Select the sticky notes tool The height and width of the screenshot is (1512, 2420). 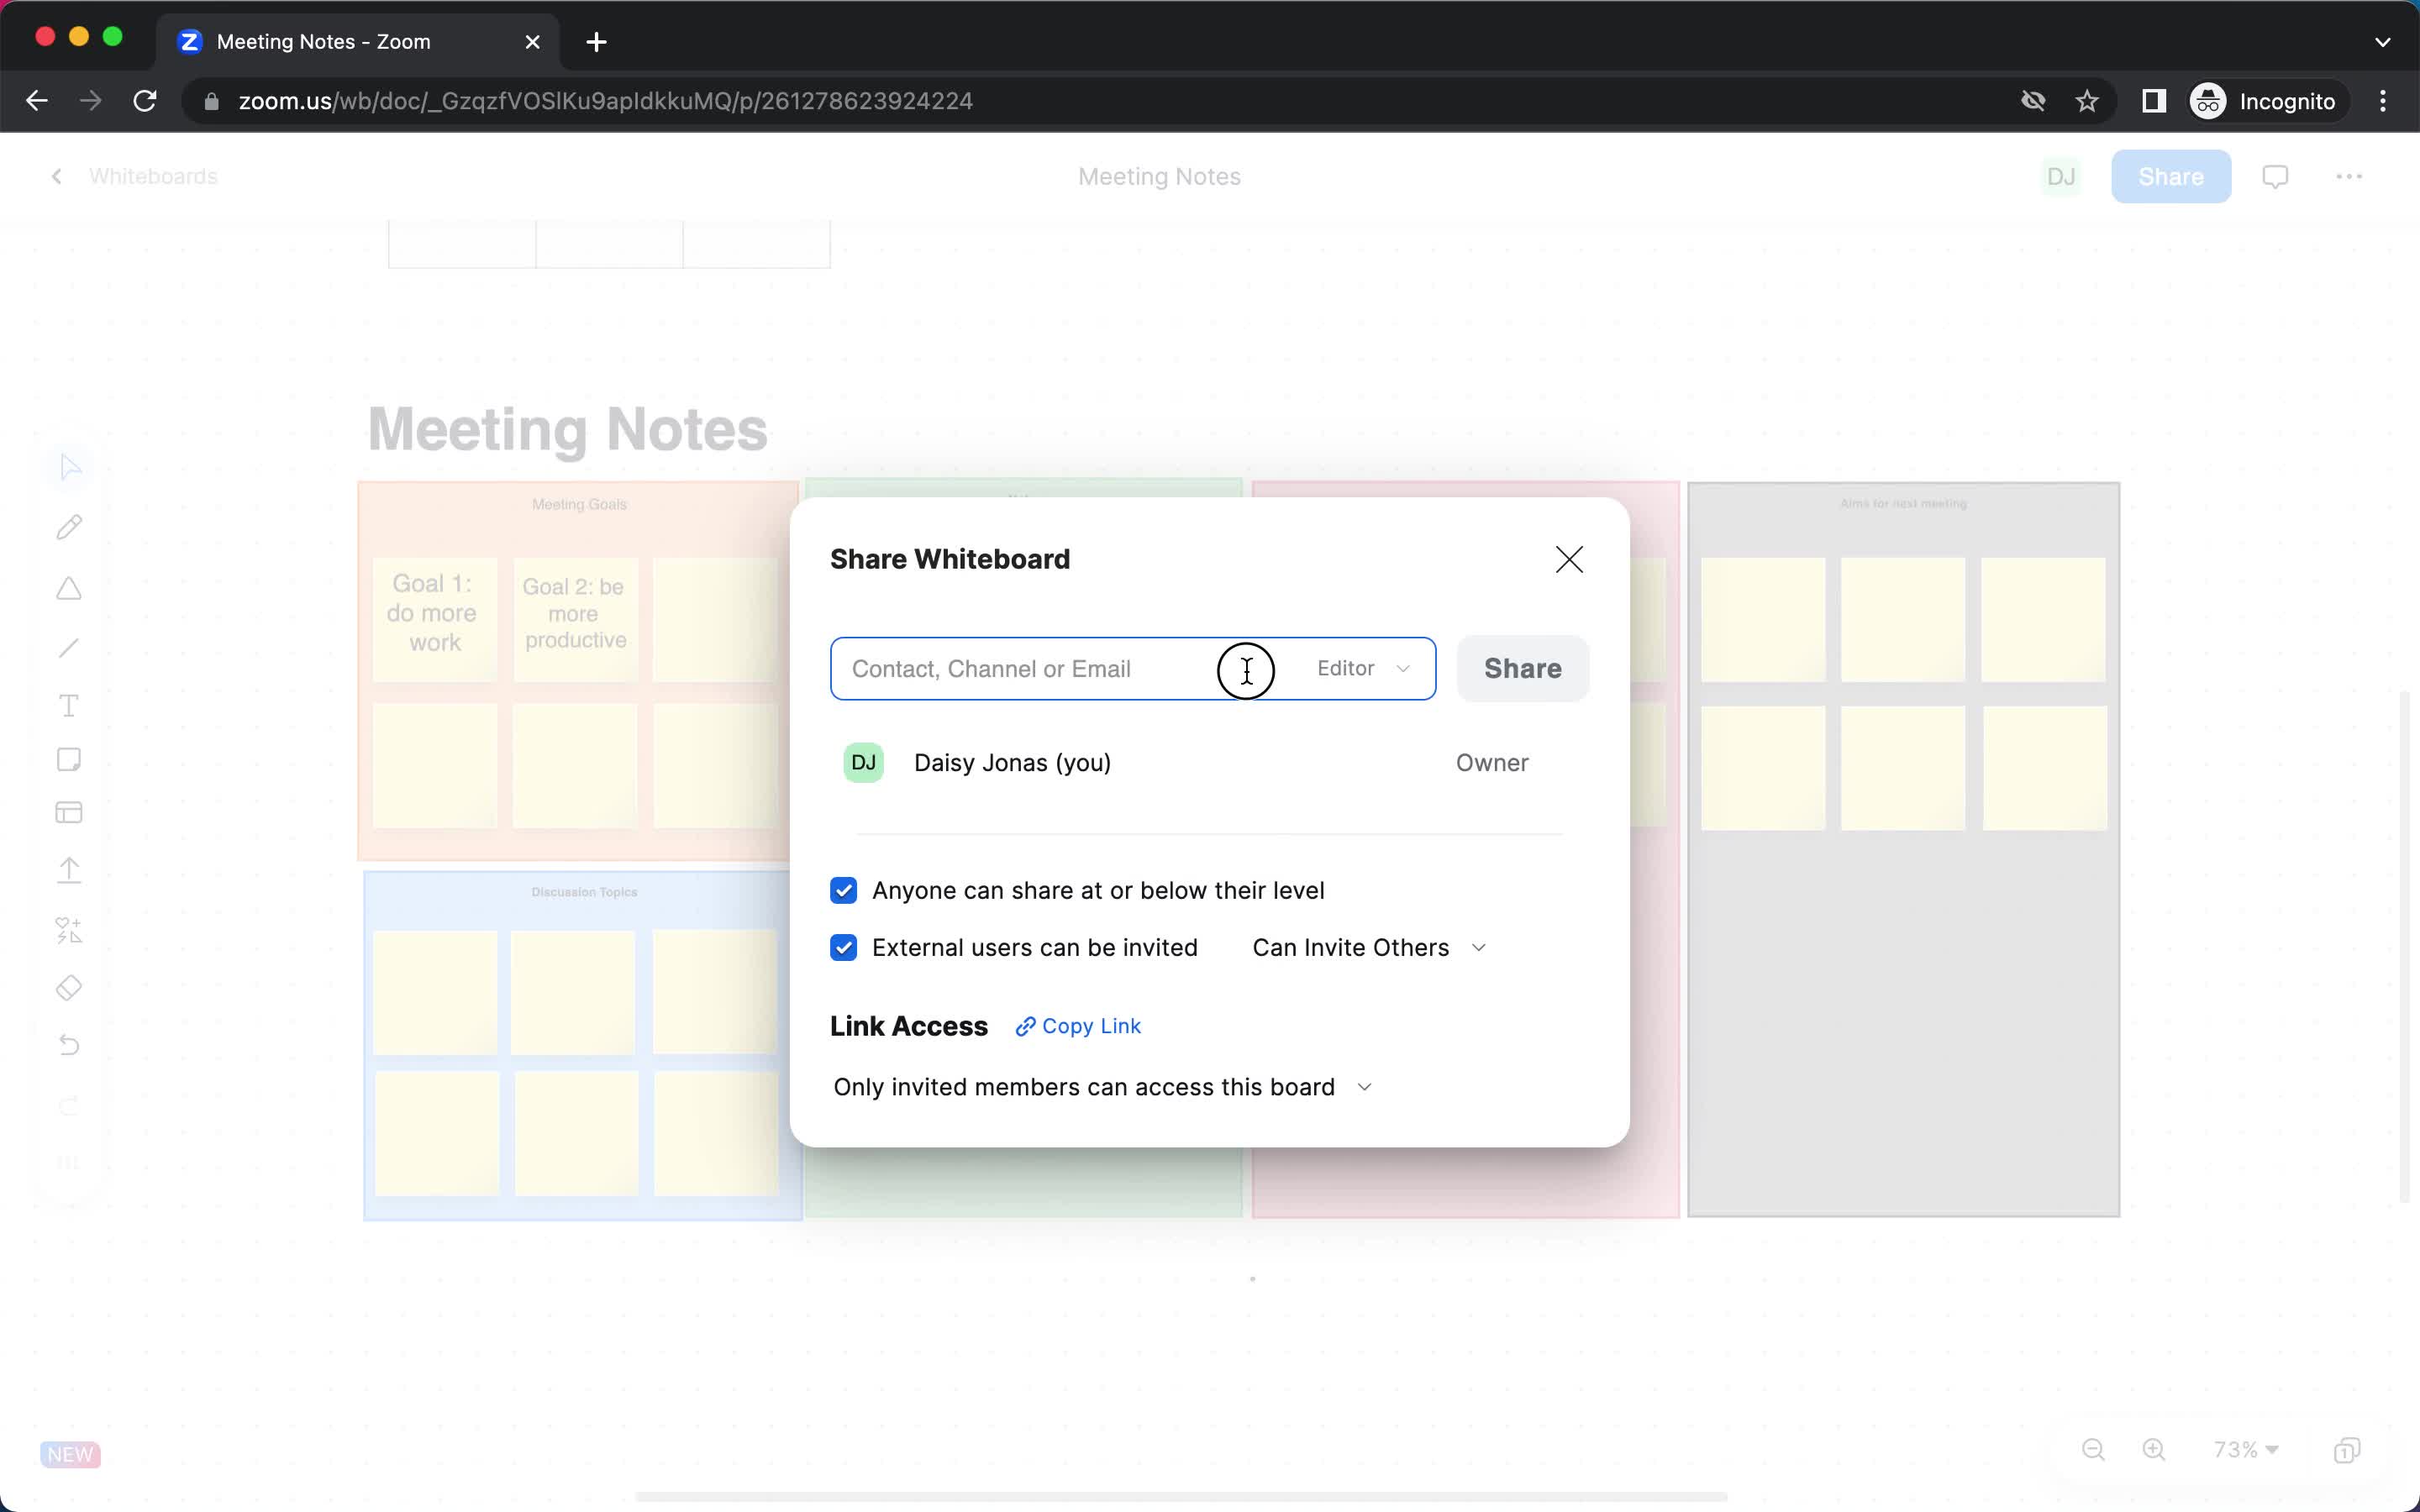coord(70,758)
